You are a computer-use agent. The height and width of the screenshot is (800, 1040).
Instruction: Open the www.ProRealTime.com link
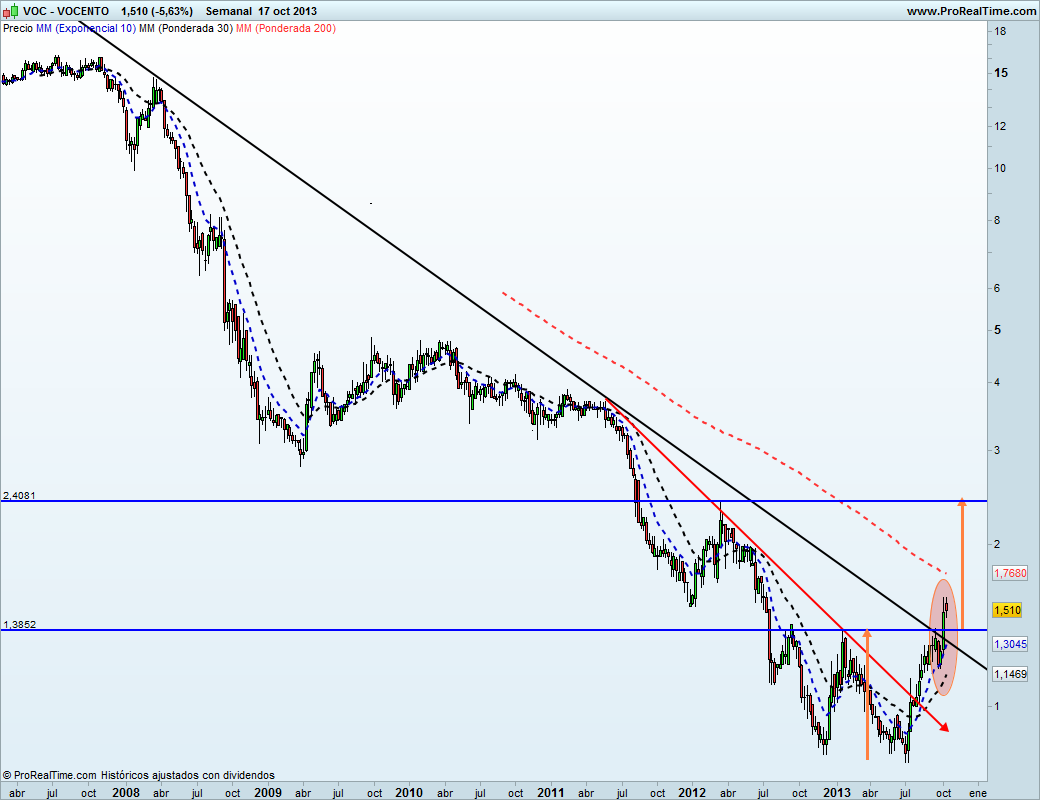(970, 11)
